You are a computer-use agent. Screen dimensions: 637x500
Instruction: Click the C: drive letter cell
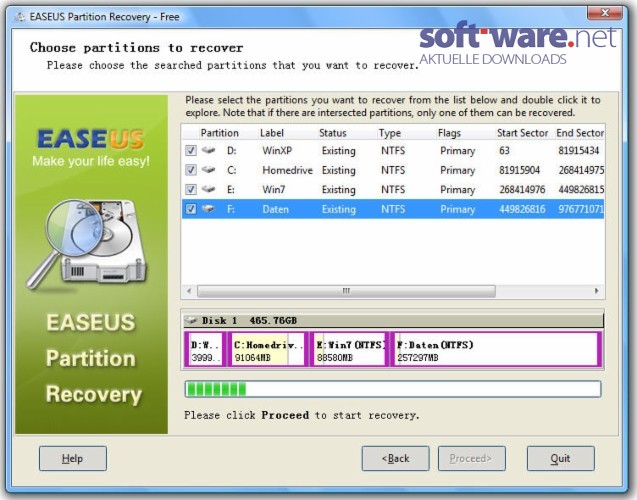232,170
